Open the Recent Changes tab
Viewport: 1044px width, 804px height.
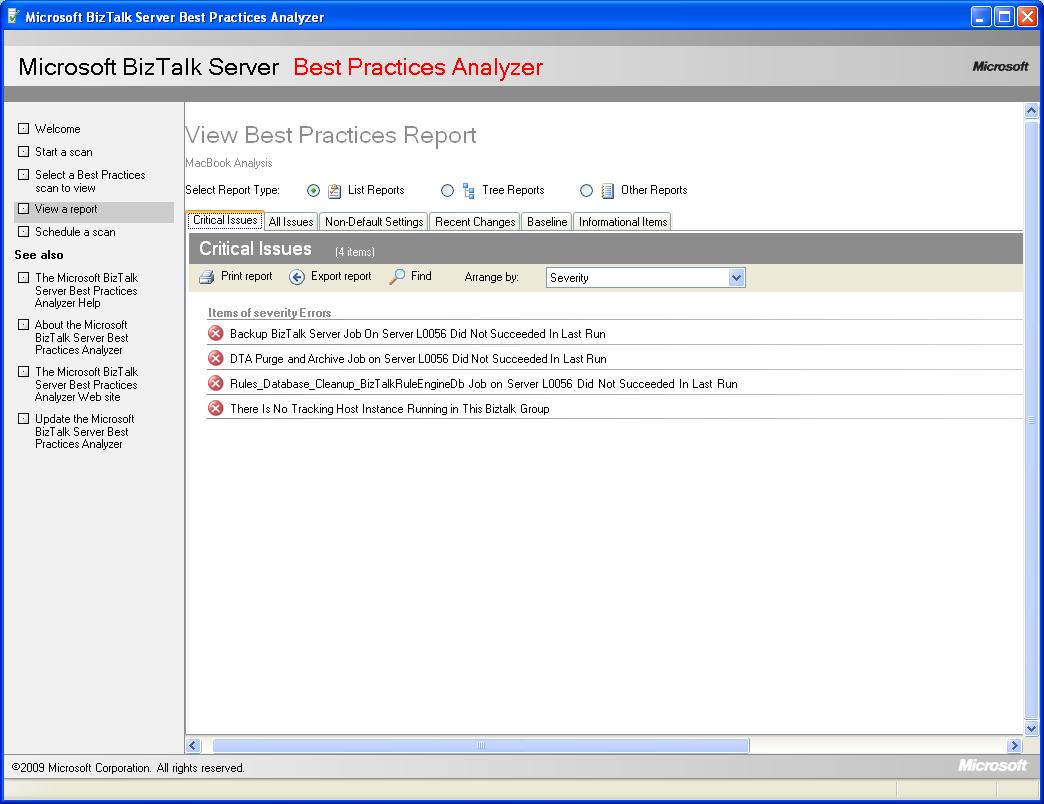click(x=475, y=222)
